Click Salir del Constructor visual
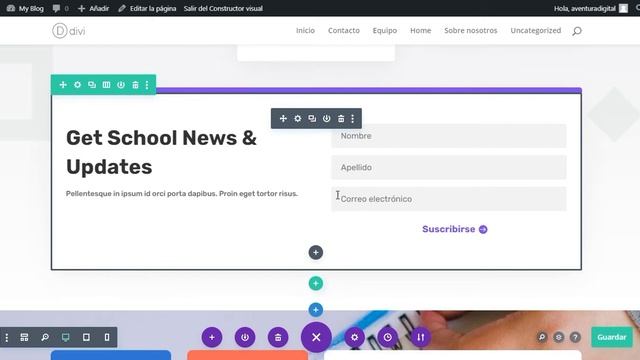The width and height of the screenshot is (640, 360). coord(223,8)
